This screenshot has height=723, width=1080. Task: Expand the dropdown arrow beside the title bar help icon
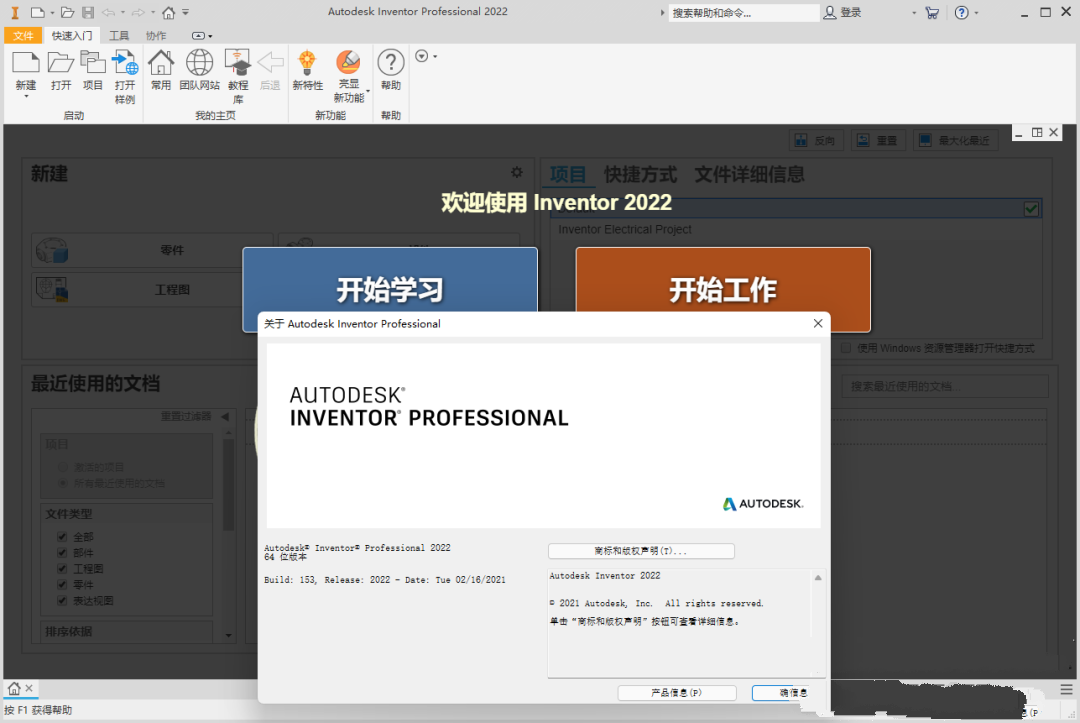tap(976, 12)
